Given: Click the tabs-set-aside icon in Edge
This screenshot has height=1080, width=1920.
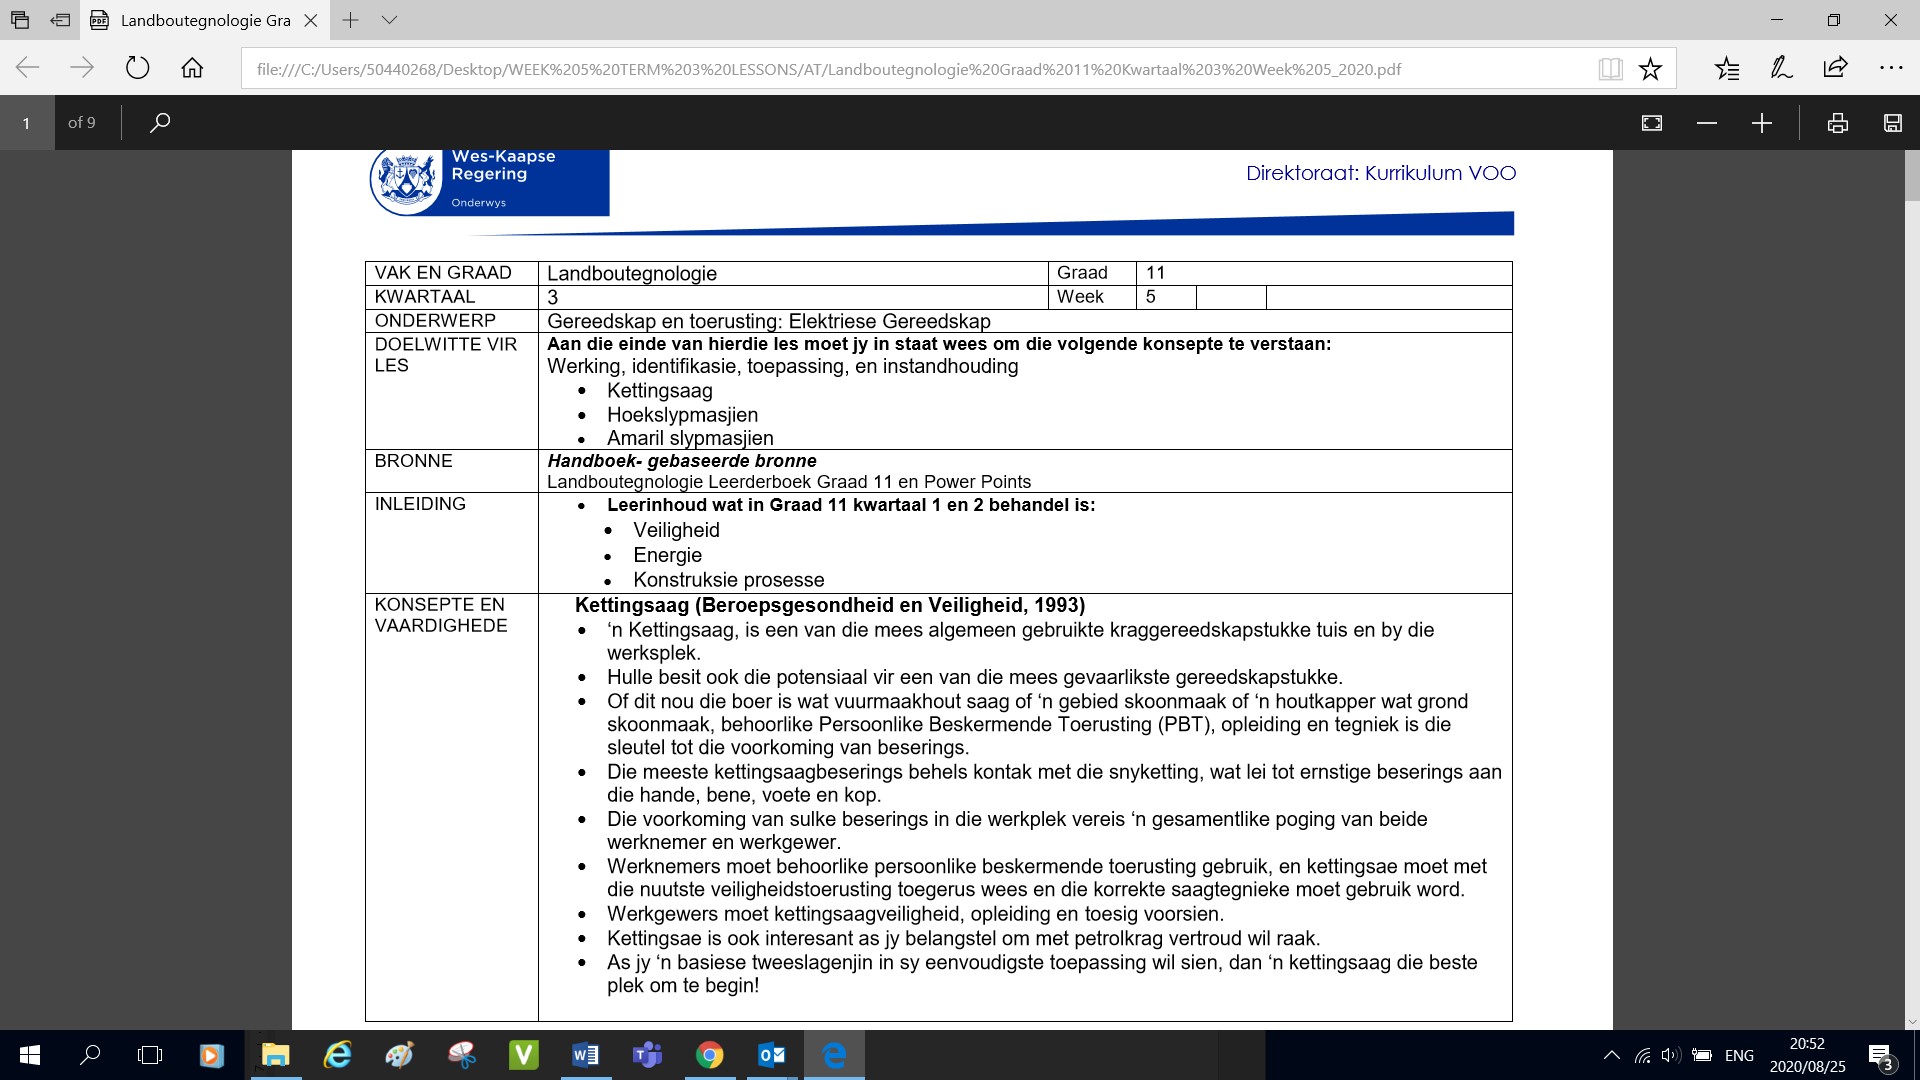Looking at the screenshot, I should click(x=20, y=20).
